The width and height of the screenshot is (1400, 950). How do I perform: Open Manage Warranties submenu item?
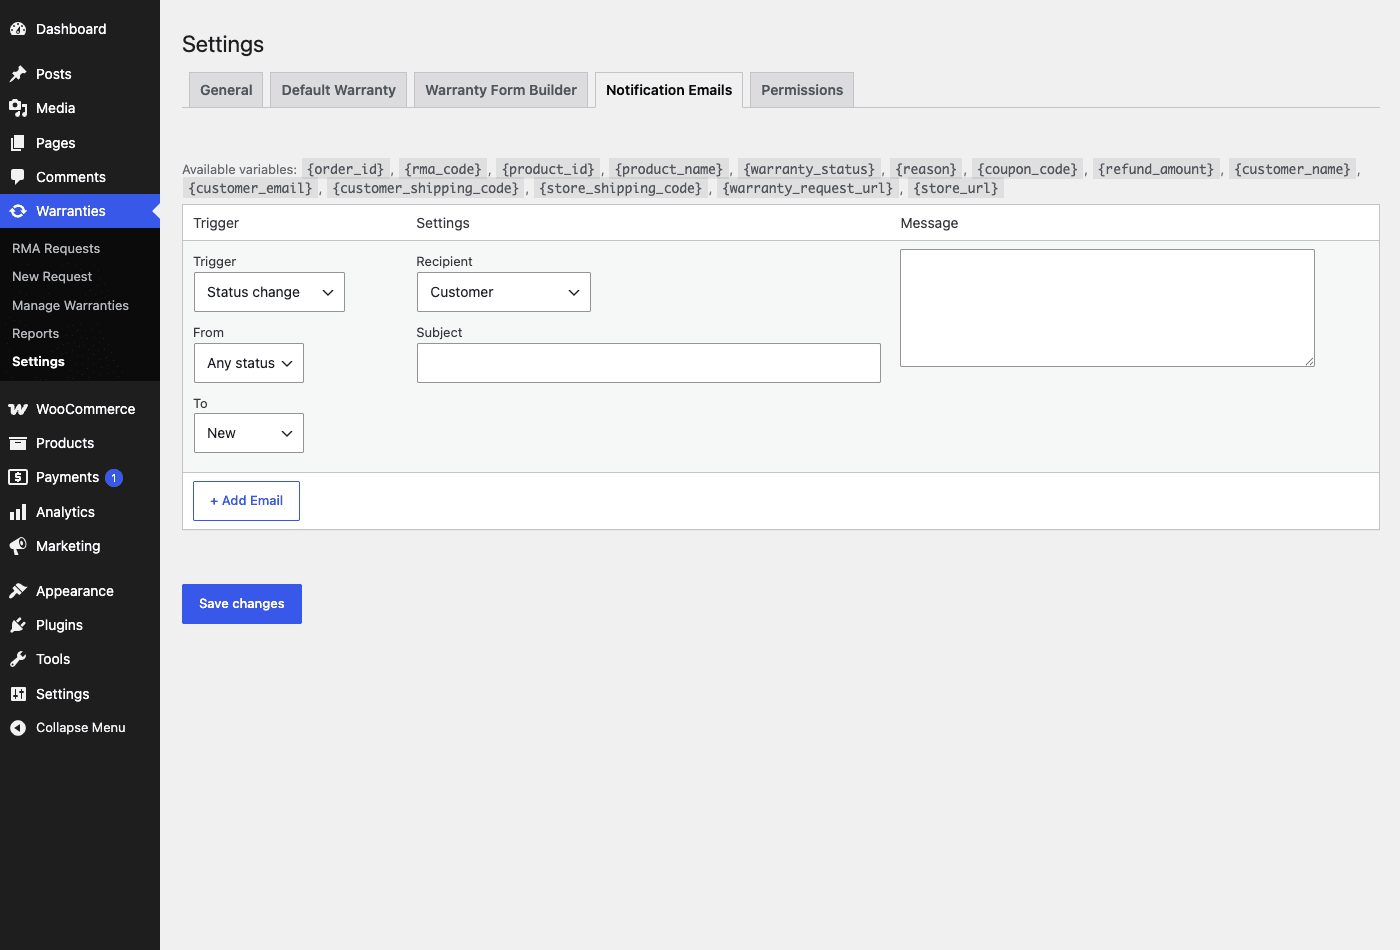(x=70, y=305)
